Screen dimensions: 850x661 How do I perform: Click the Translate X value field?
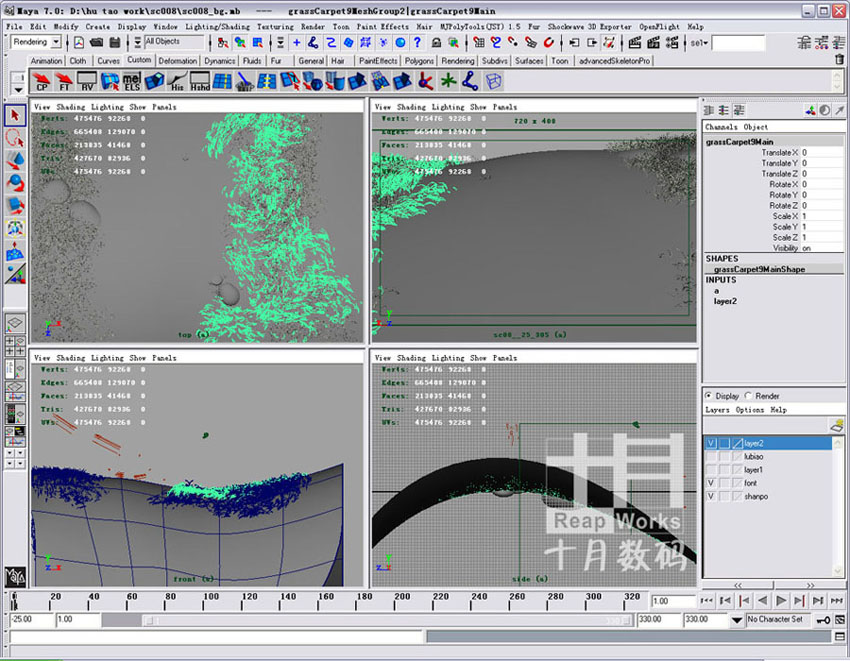[822, 153]
